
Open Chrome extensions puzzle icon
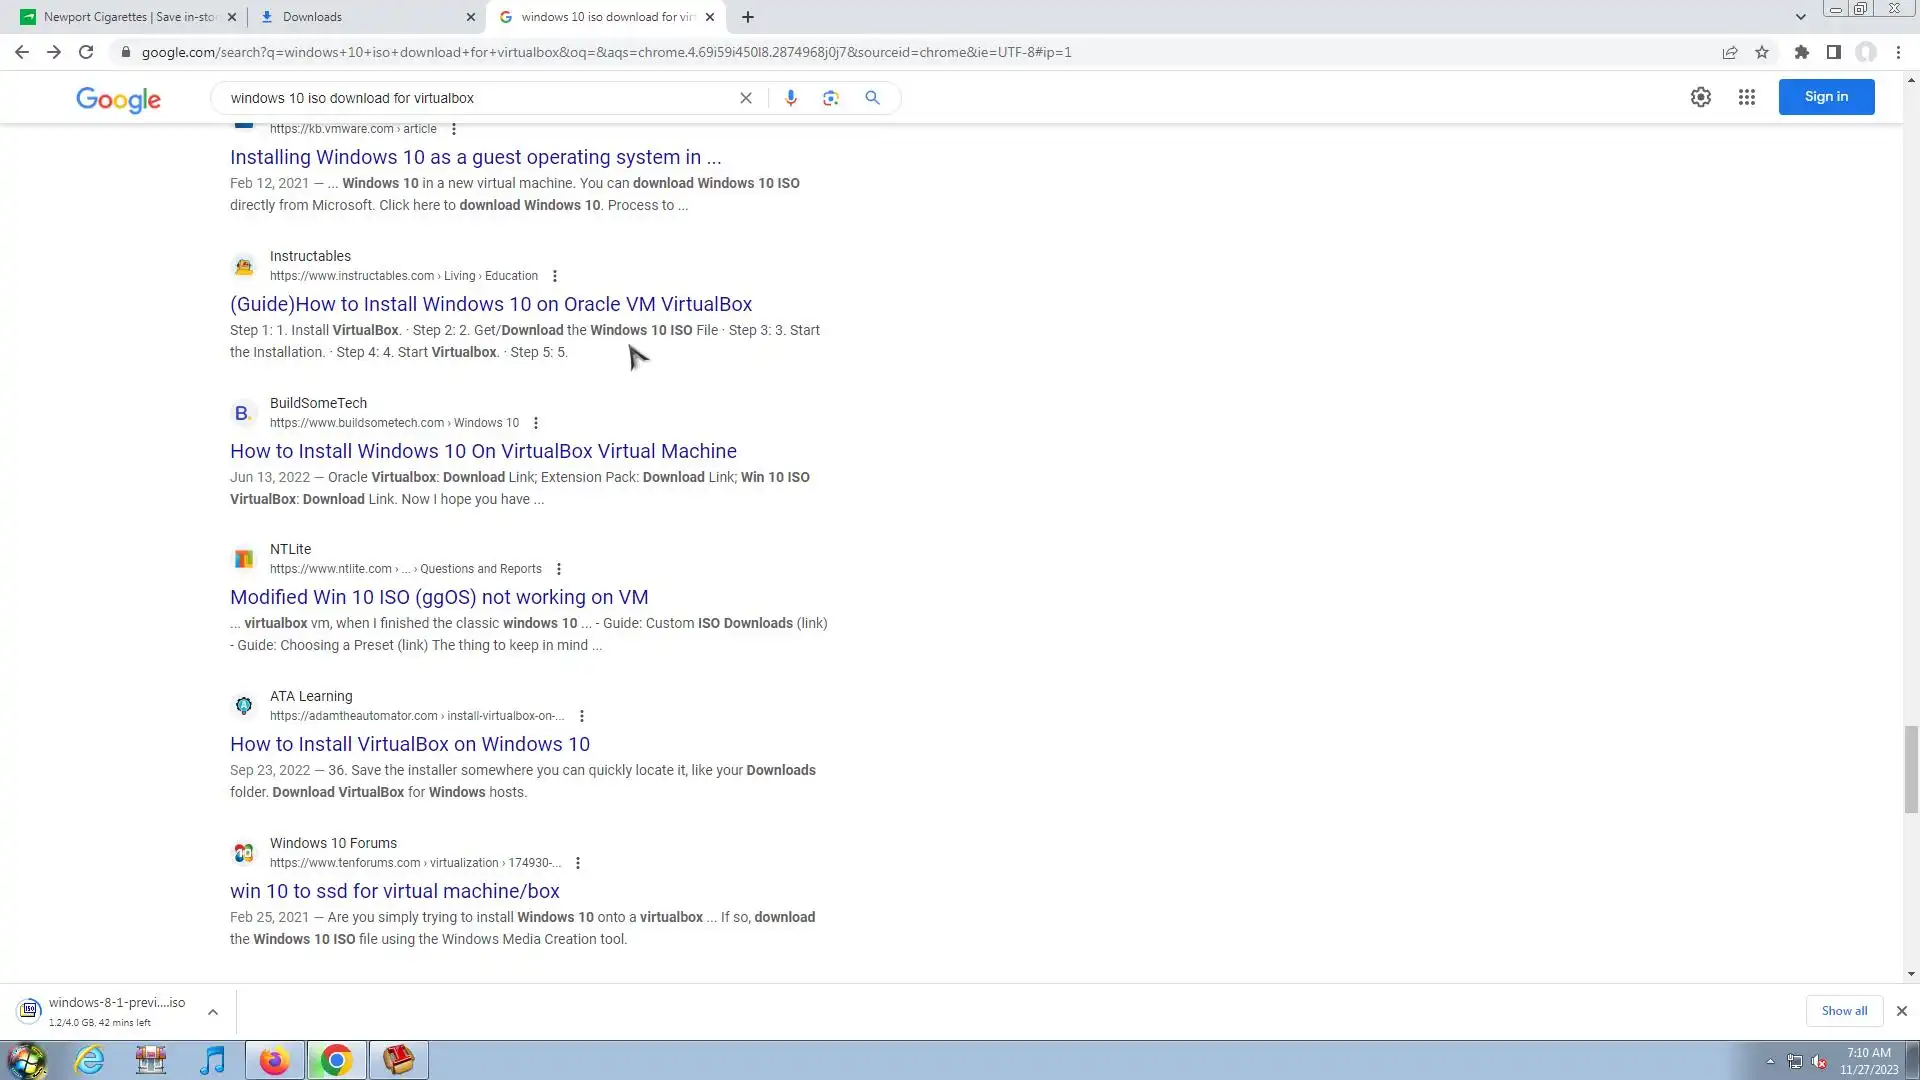click(x=1801, y=52)
